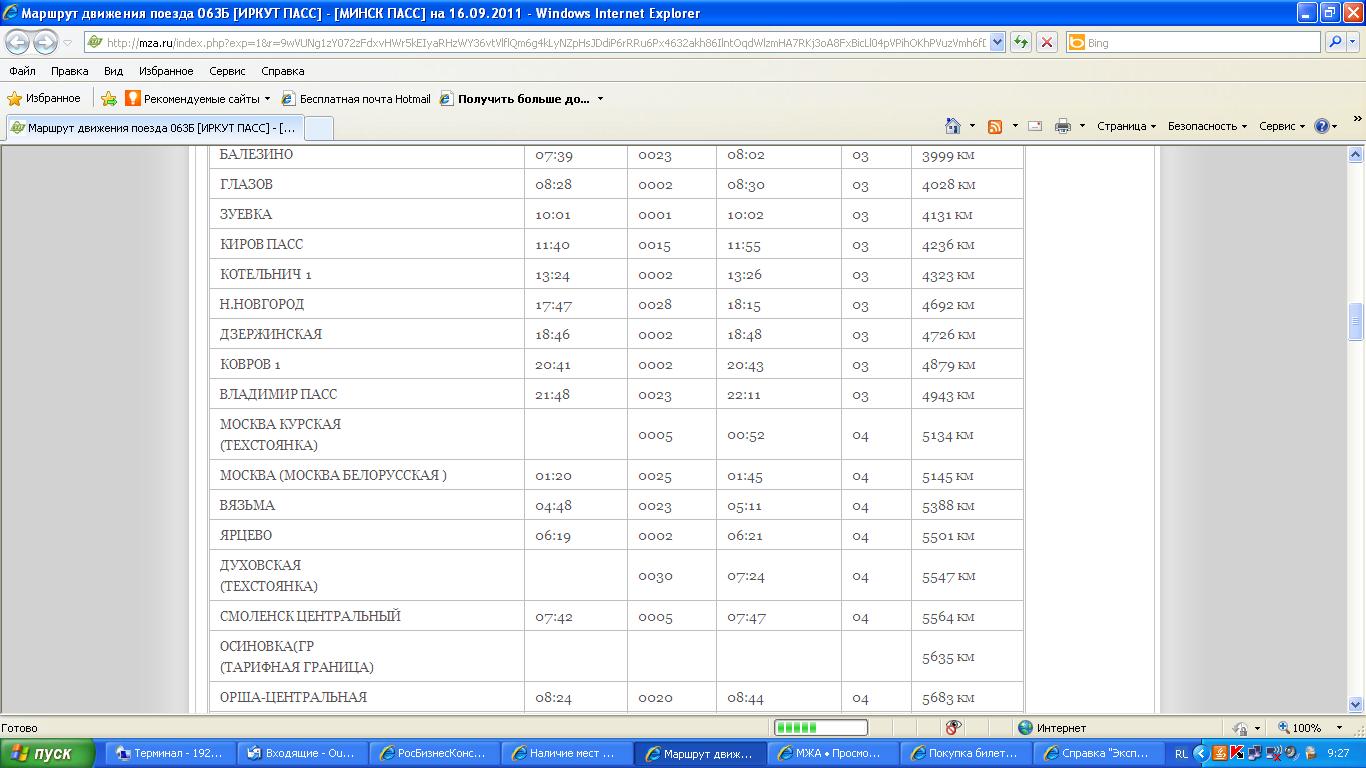This screenshot has width=1366, height=768.
Task: Click the Bing search magnifier icon
Action: point(1334,43)
